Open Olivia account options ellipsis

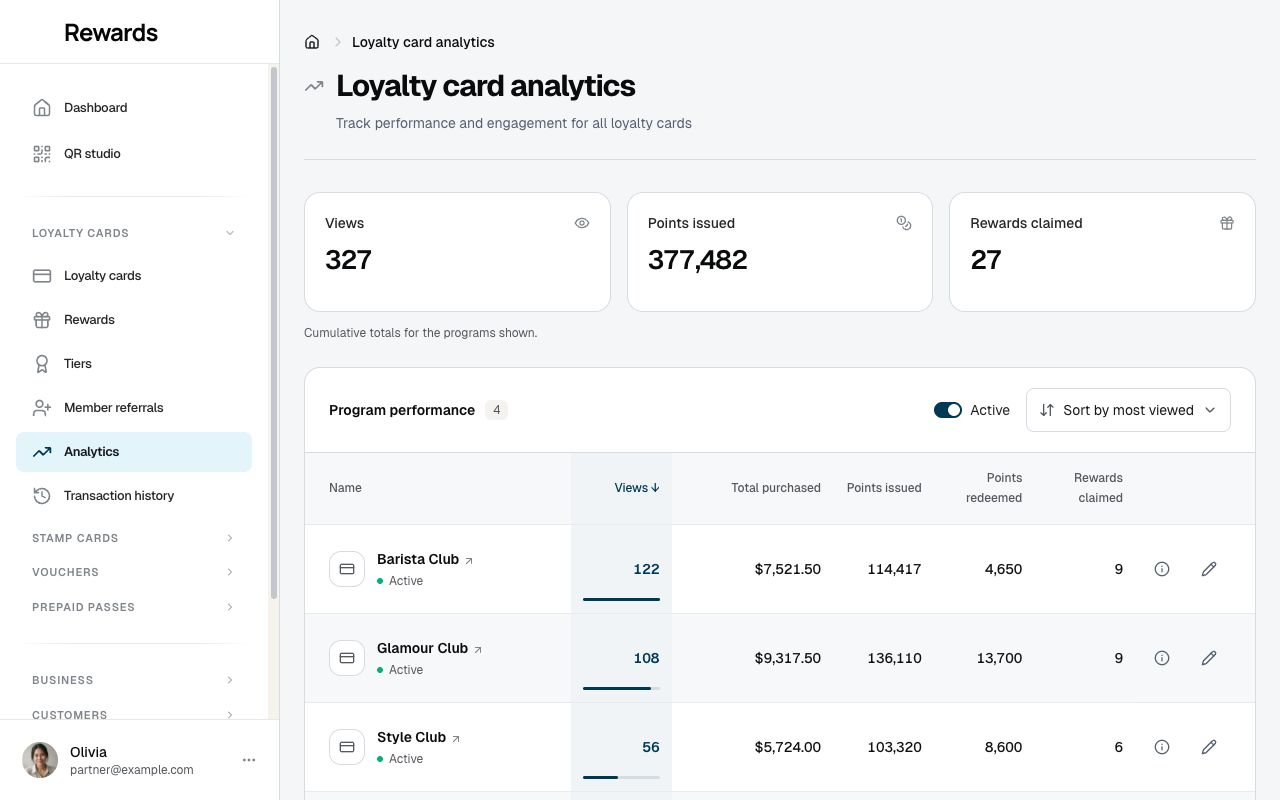tap(249, 760)
